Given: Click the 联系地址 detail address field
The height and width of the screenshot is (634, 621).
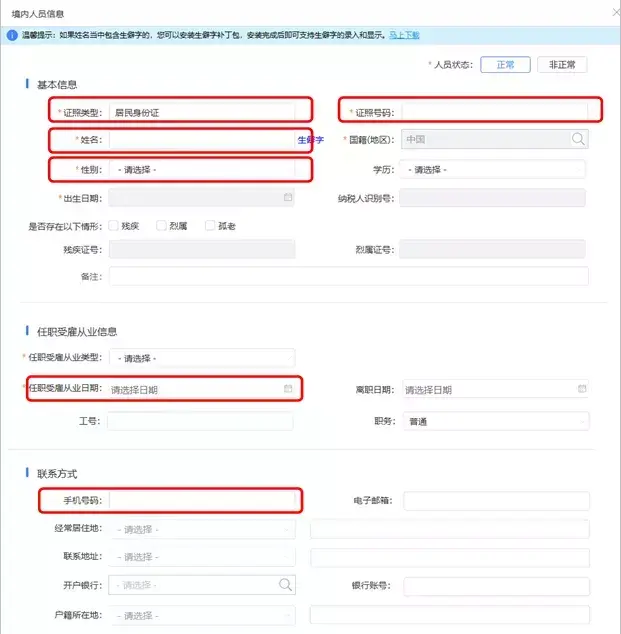Looking at the screenshot, I should pos(450,557).
